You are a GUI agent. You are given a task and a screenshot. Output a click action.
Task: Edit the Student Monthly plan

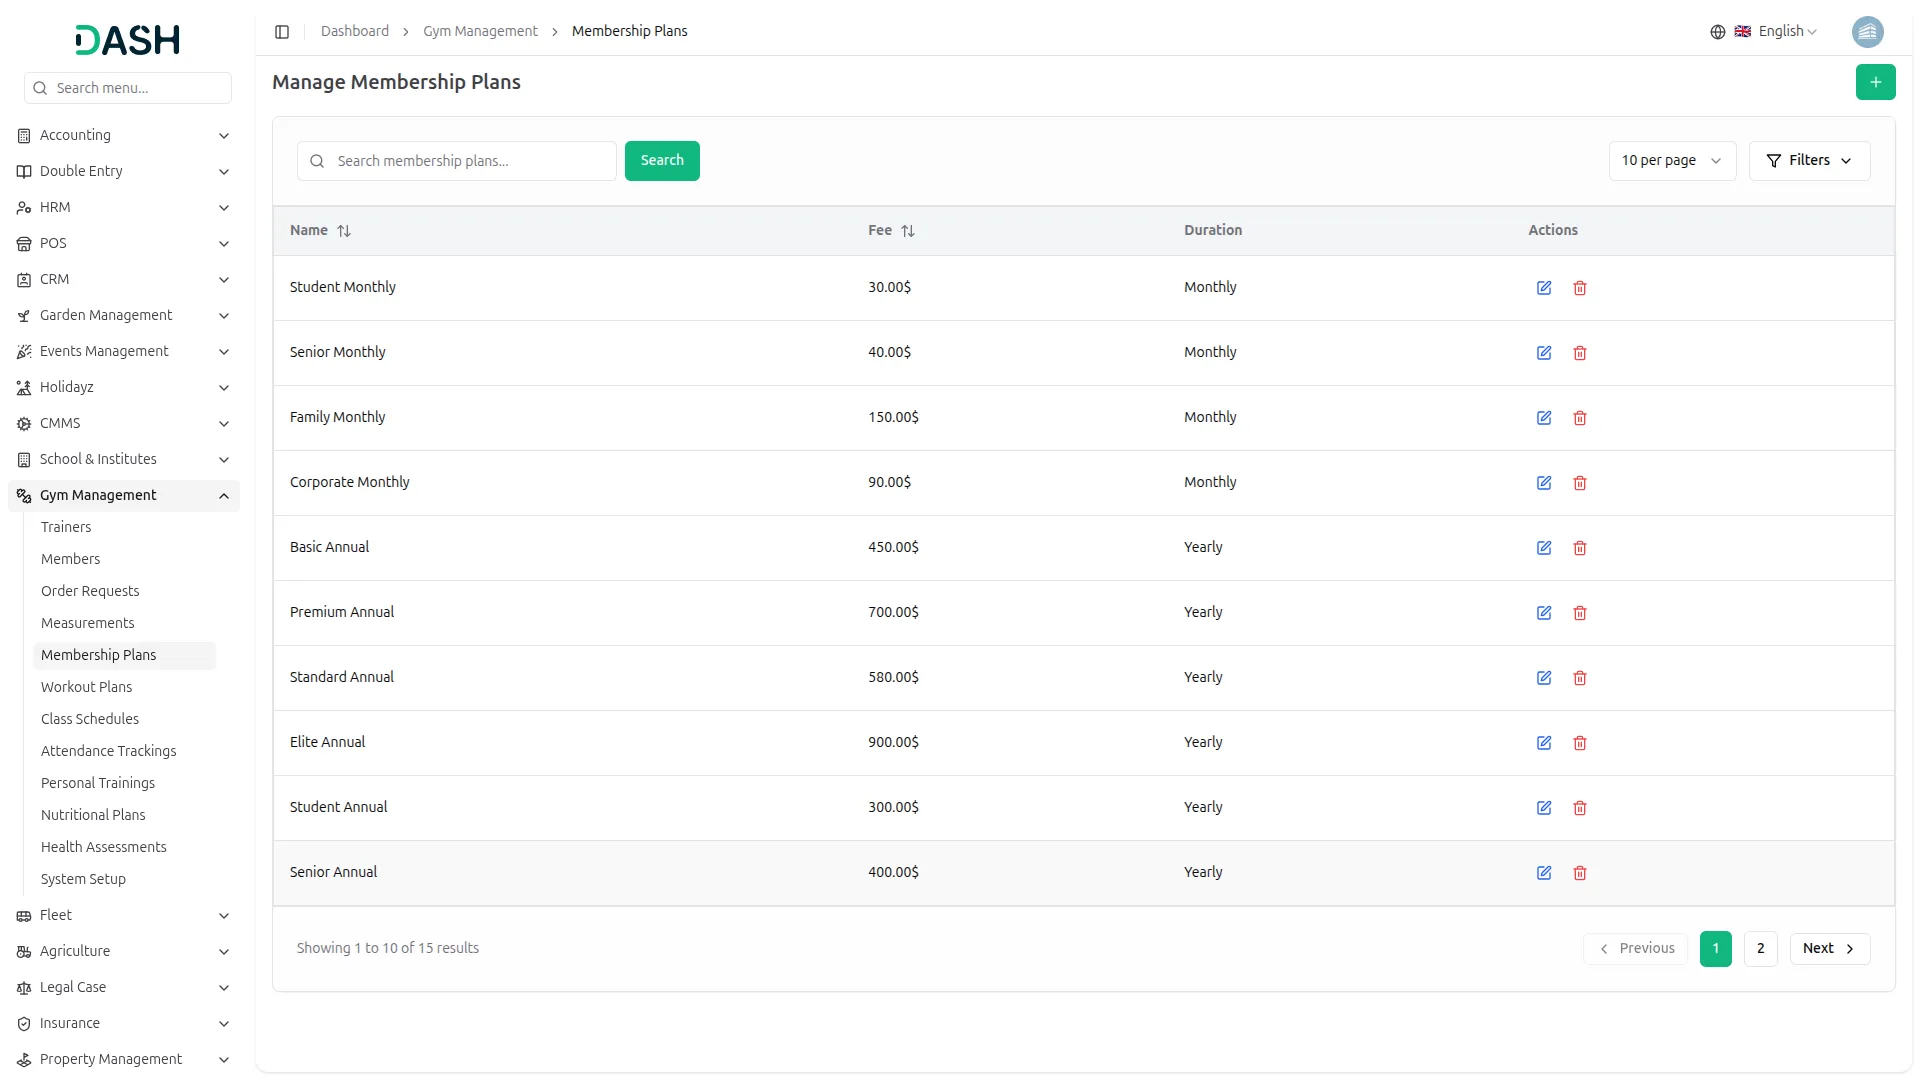click(1544, 288)
